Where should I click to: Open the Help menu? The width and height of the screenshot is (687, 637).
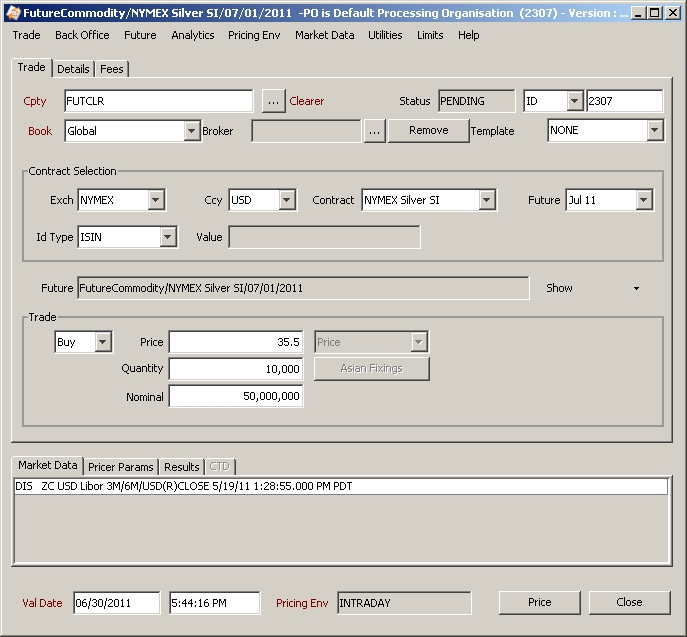point(469,35)
